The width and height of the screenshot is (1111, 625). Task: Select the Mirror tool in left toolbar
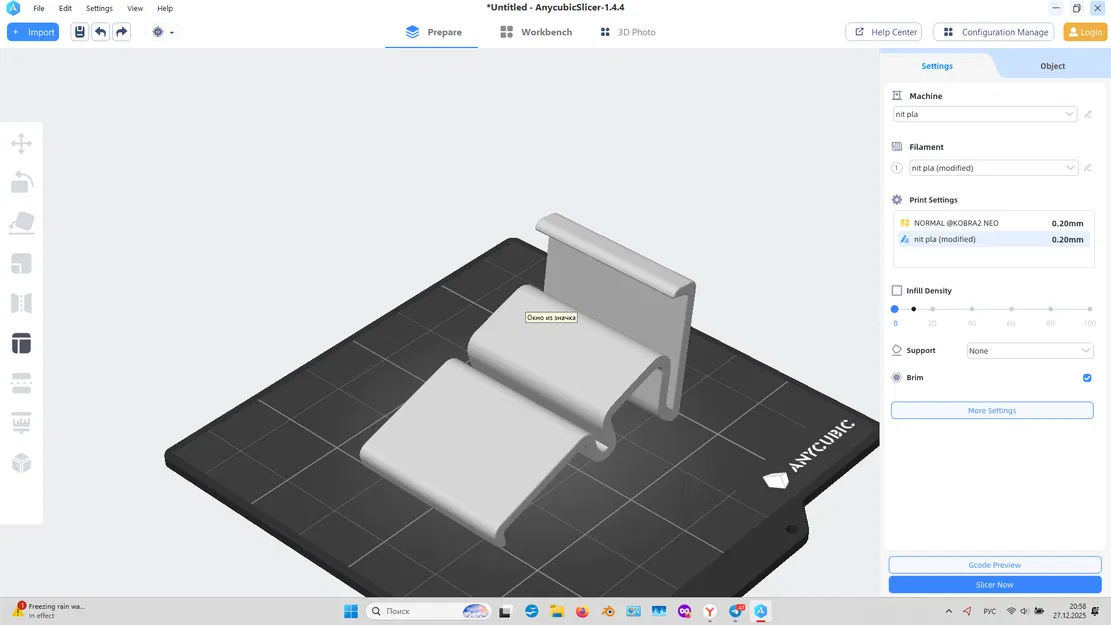21,303
